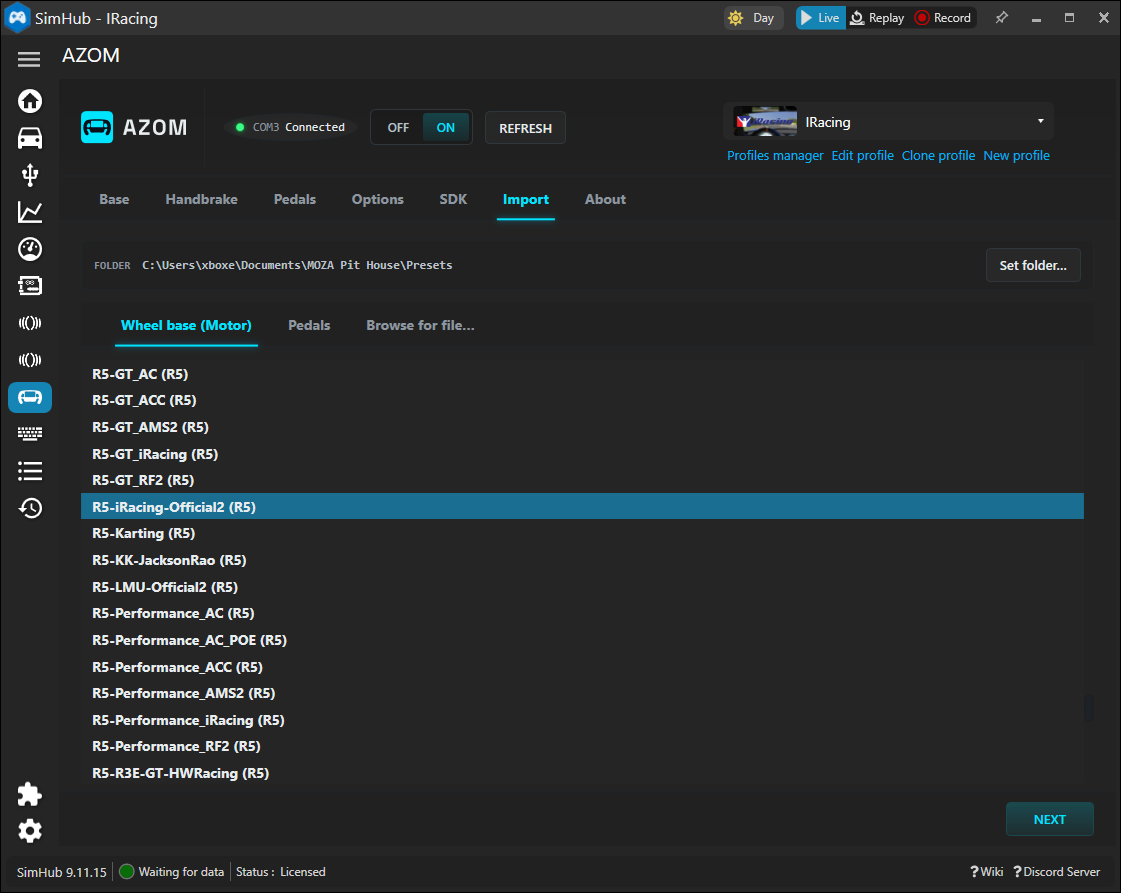Click the Presets folder path text
Viewport: 1121px width, 893px height.
coord(297,265)
